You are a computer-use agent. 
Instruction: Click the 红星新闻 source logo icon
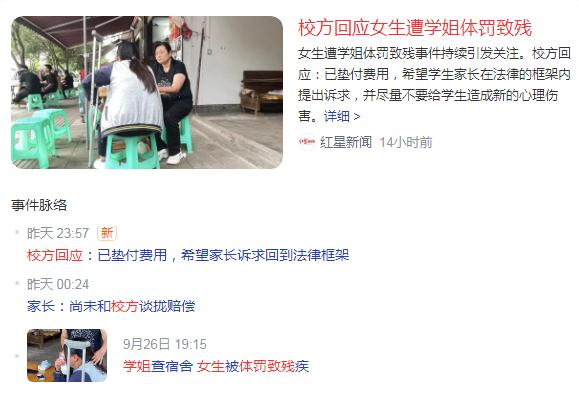pyautogui.click(x=307, y=142)
